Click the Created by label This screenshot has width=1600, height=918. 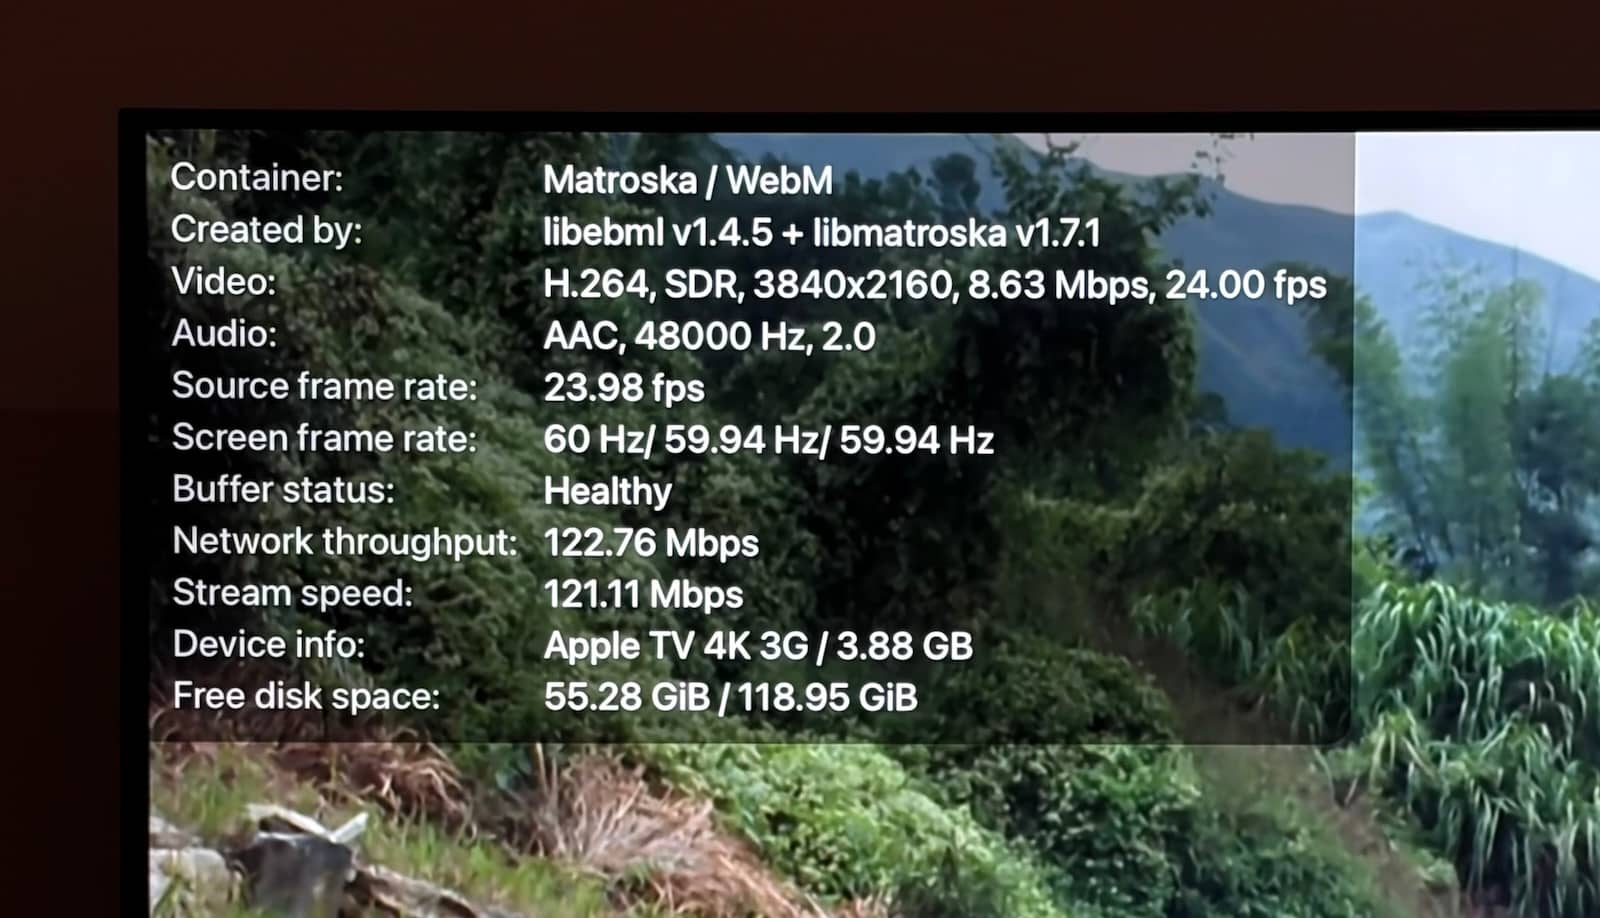tap(267, 230)
